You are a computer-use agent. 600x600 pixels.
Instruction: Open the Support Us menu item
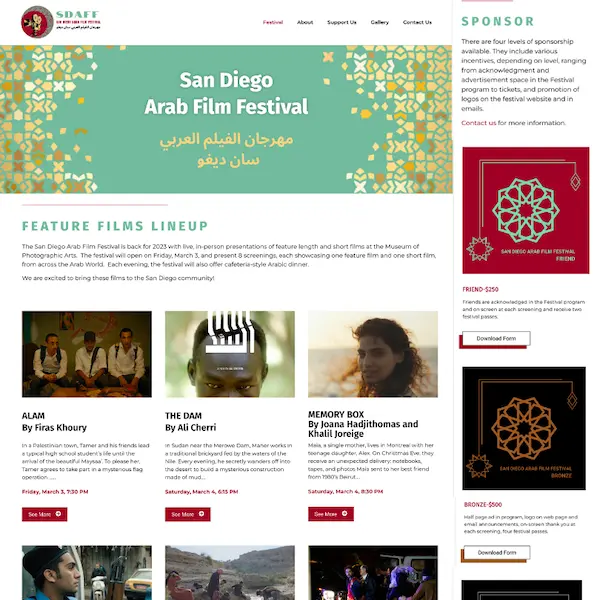(342, 22)
